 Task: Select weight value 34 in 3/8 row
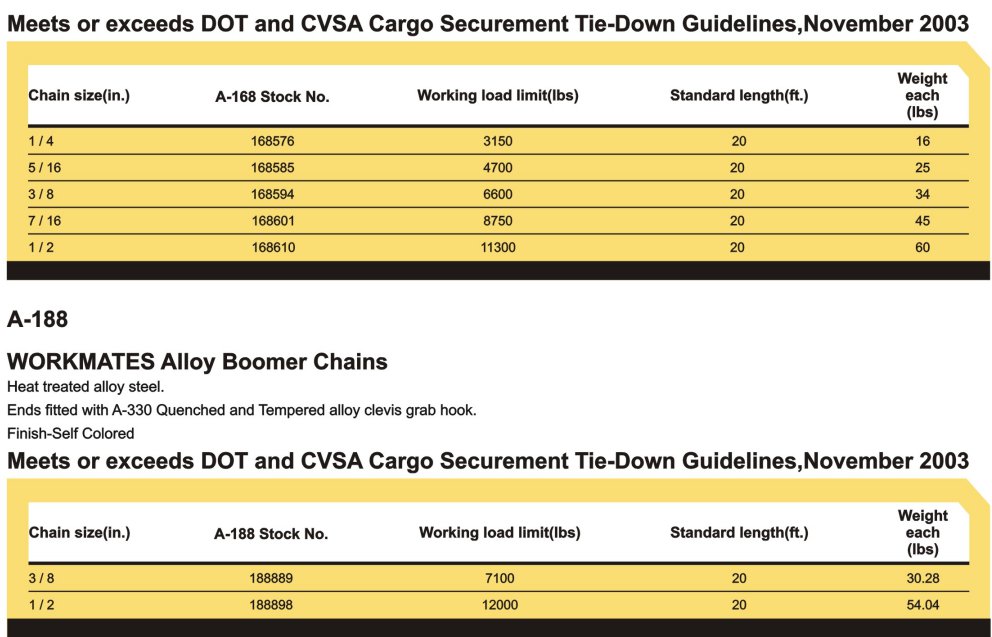(922, 194)
